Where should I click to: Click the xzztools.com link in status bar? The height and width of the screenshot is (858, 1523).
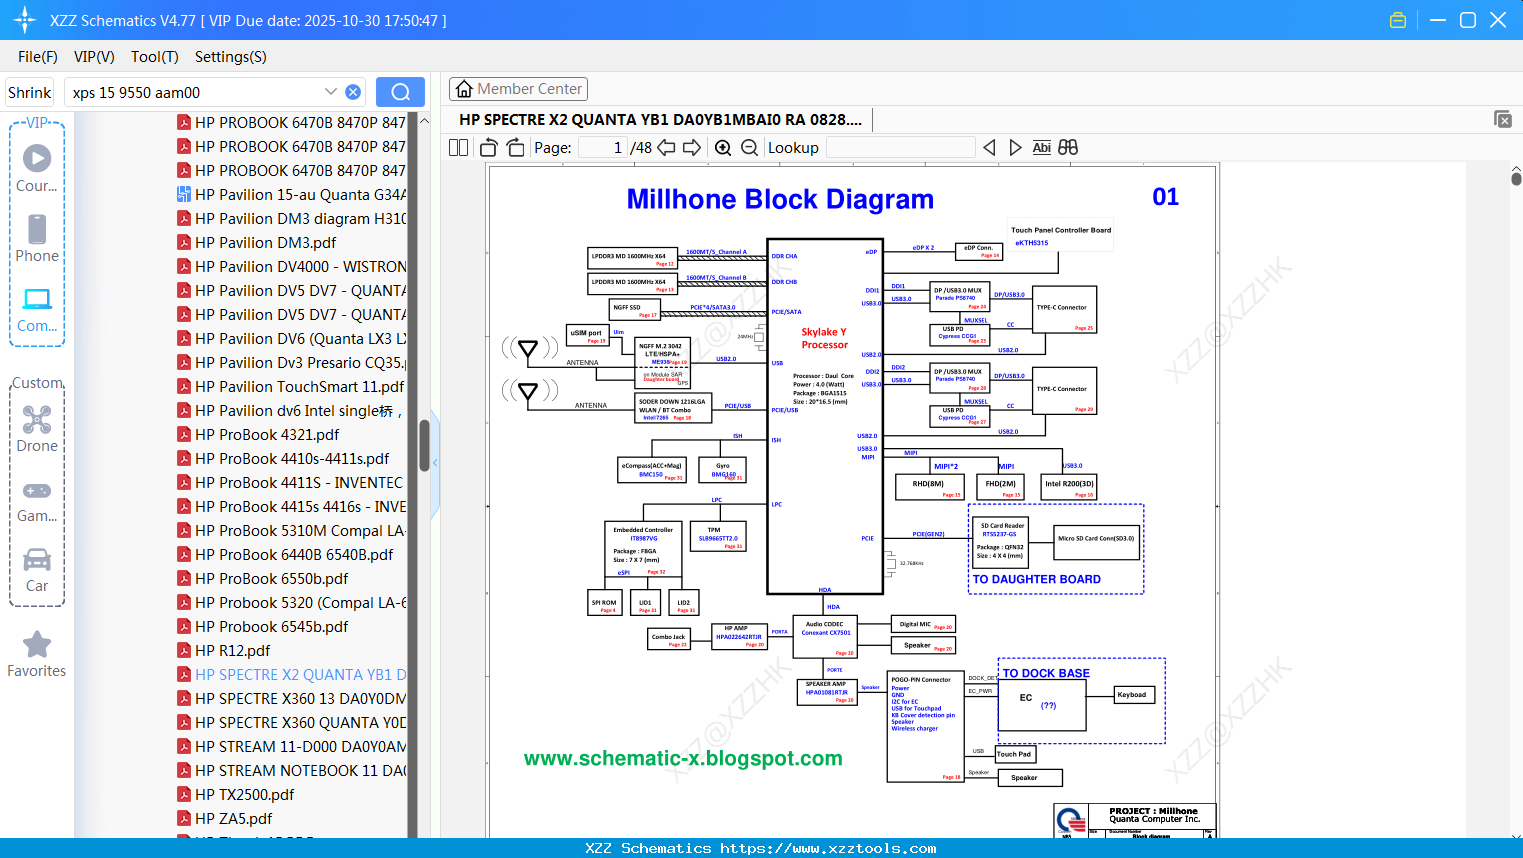(x=828, y=848)
